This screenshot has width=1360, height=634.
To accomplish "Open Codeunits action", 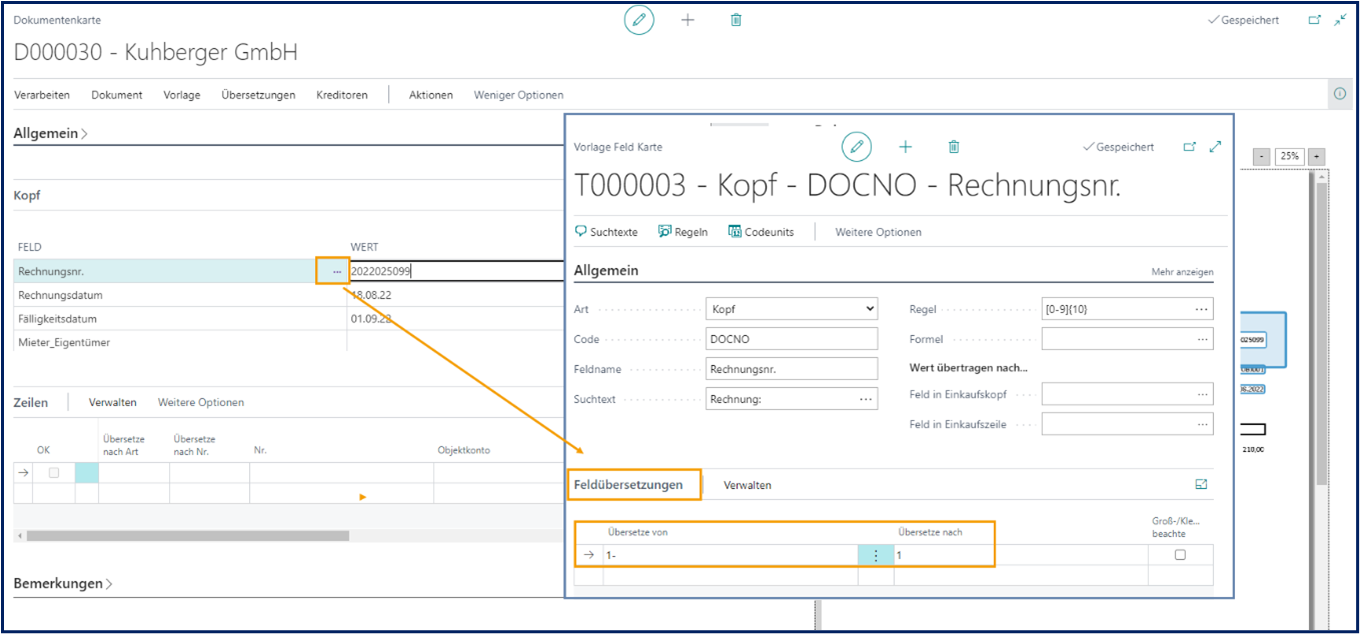I will point(761,232).
